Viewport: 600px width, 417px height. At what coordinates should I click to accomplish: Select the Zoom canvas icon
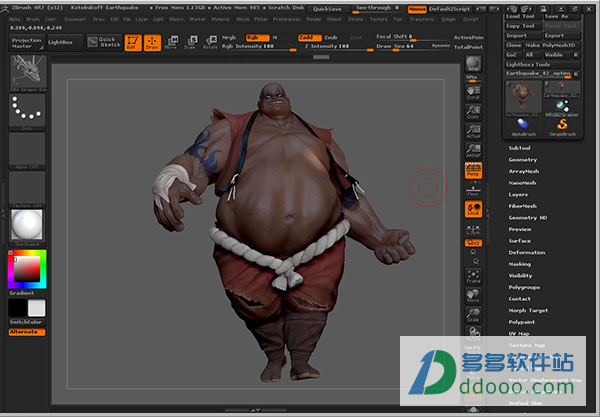[473, 112]
